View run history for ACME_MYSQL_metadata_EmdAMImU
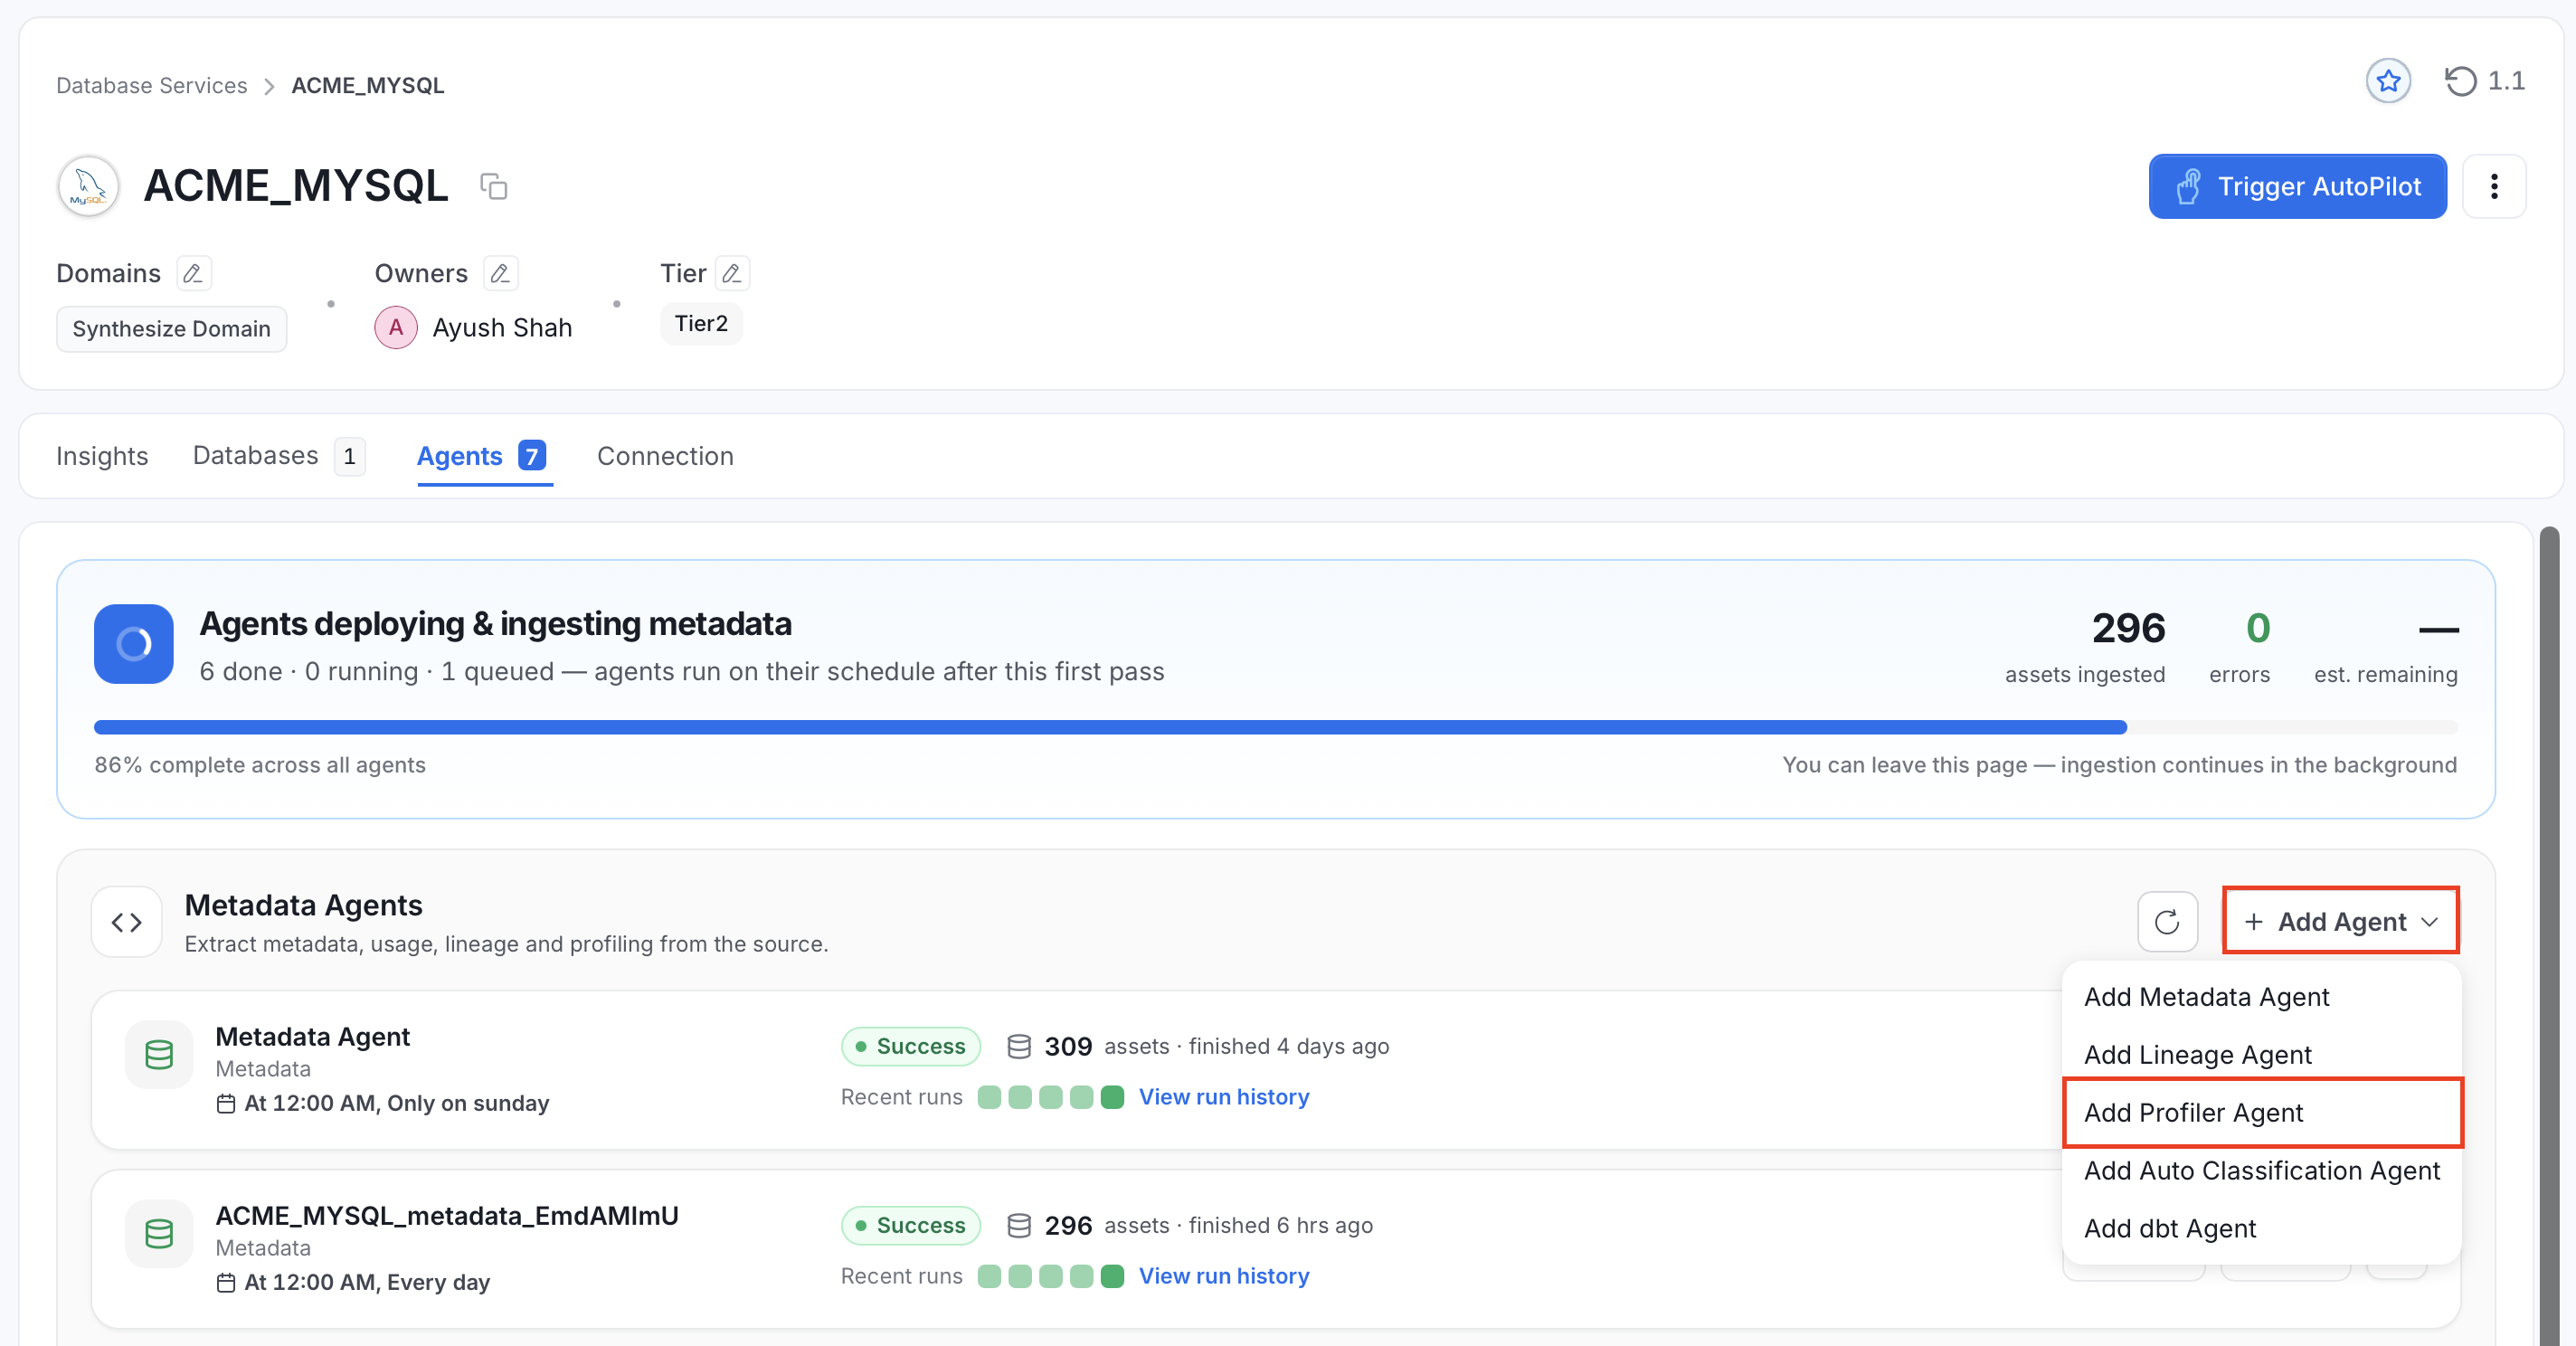2576x1346 pixels. tap(1223, 1276)
